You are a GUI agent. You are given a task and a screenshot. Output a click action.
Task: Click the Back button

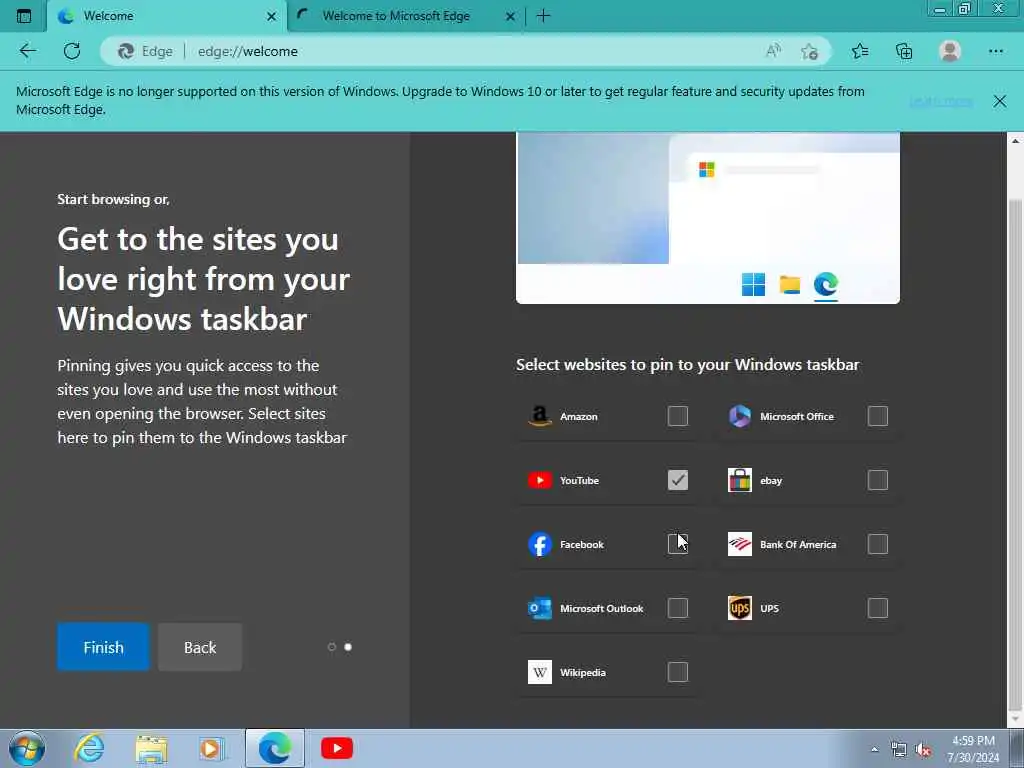click(x=200, y=647)
